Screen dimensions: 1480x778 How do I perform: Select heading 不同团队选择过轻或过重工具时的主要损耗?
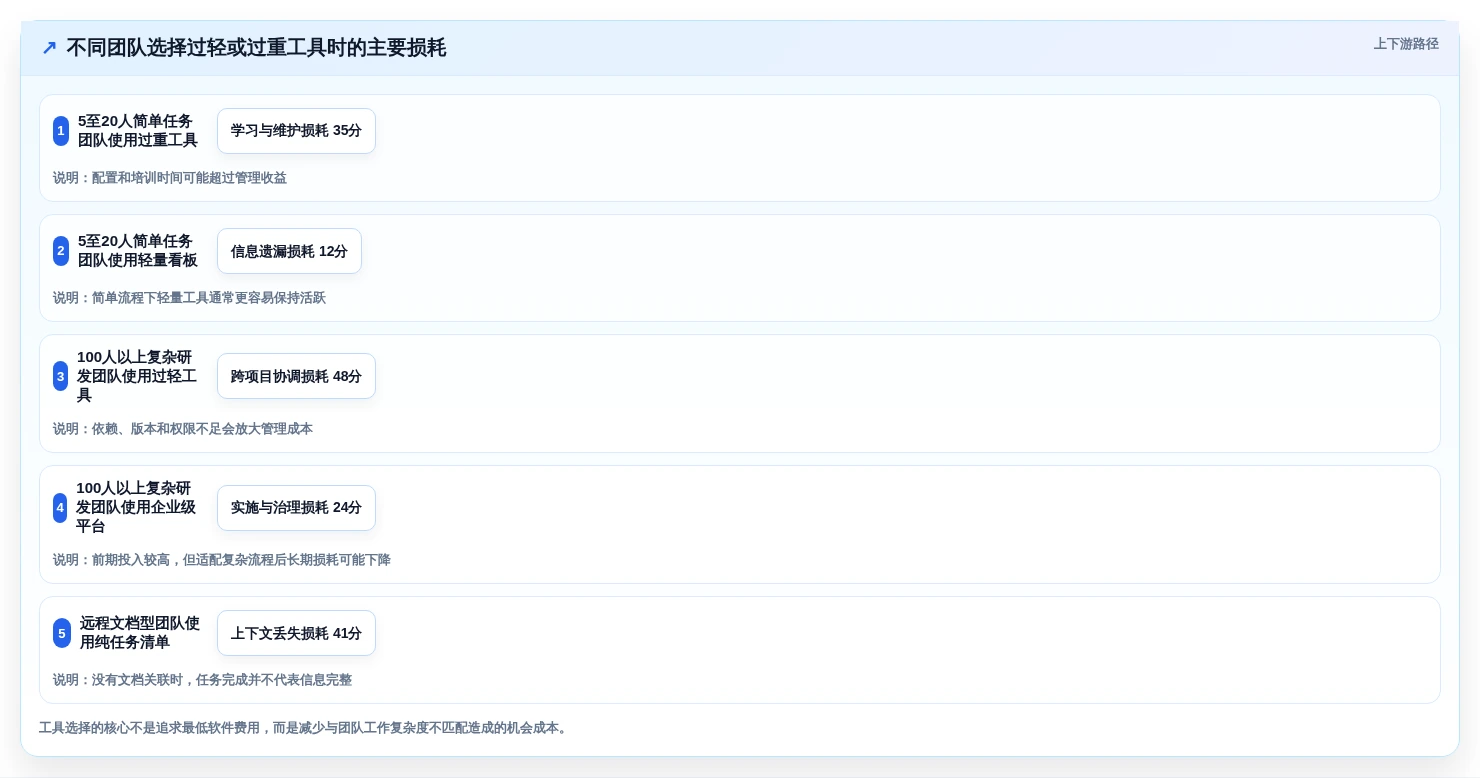click(x=256, y=48)
